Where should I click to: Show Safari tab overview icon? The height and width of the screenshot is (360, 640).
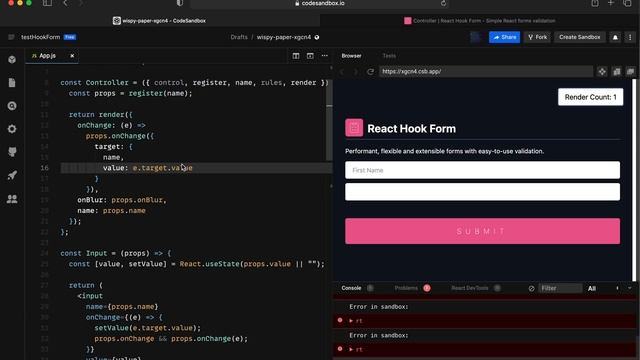tap(627, 3)
